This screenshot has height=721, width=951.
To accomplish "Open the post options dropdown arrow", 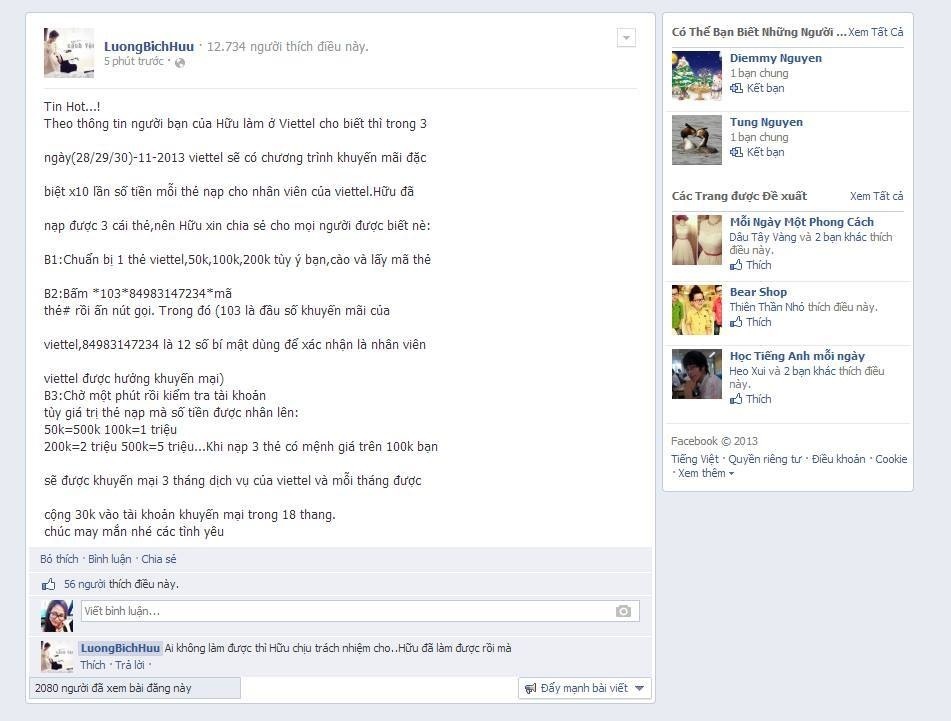I will (626, 38).
